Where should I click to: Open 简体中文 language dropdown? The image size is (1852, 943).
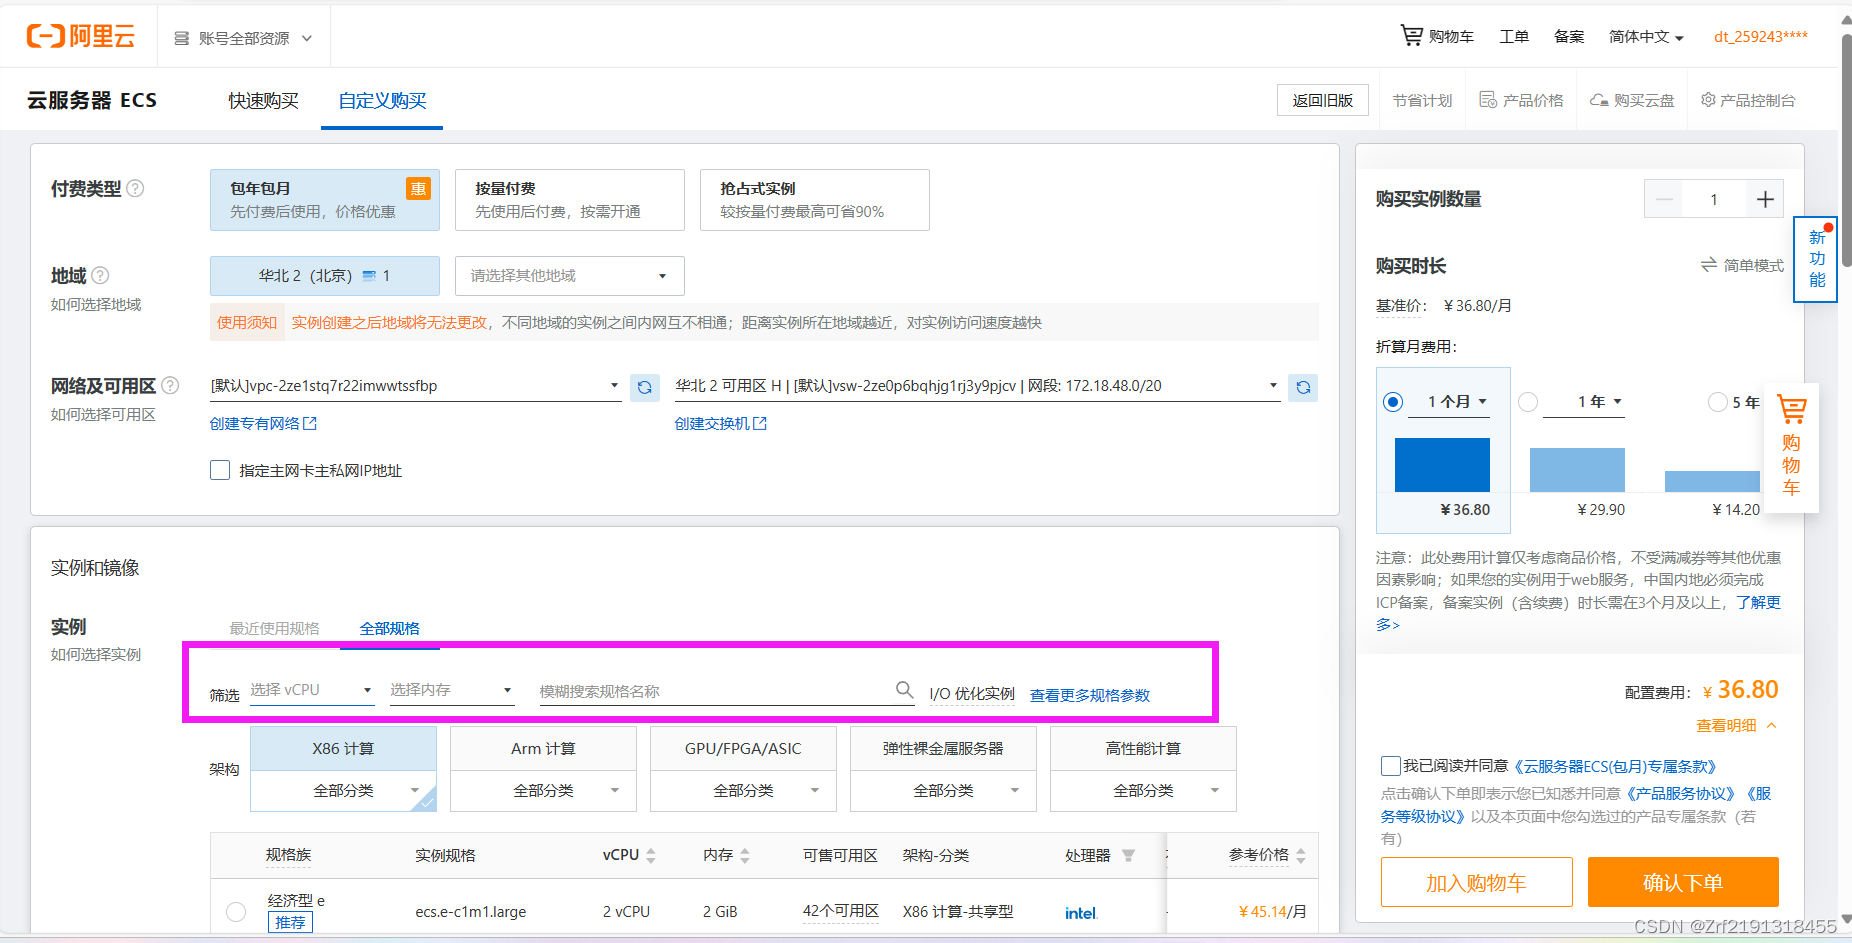pyautogui.click(x=1646, y=37)
